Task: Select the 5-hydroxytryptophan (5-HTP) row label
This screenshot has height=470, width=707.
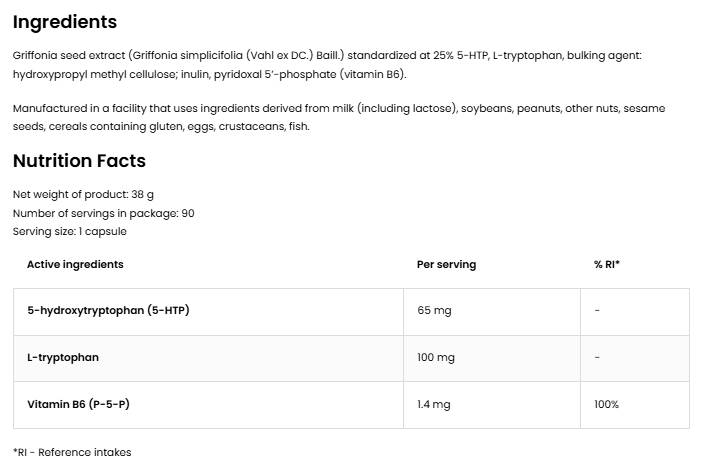Action: point(108,311)
